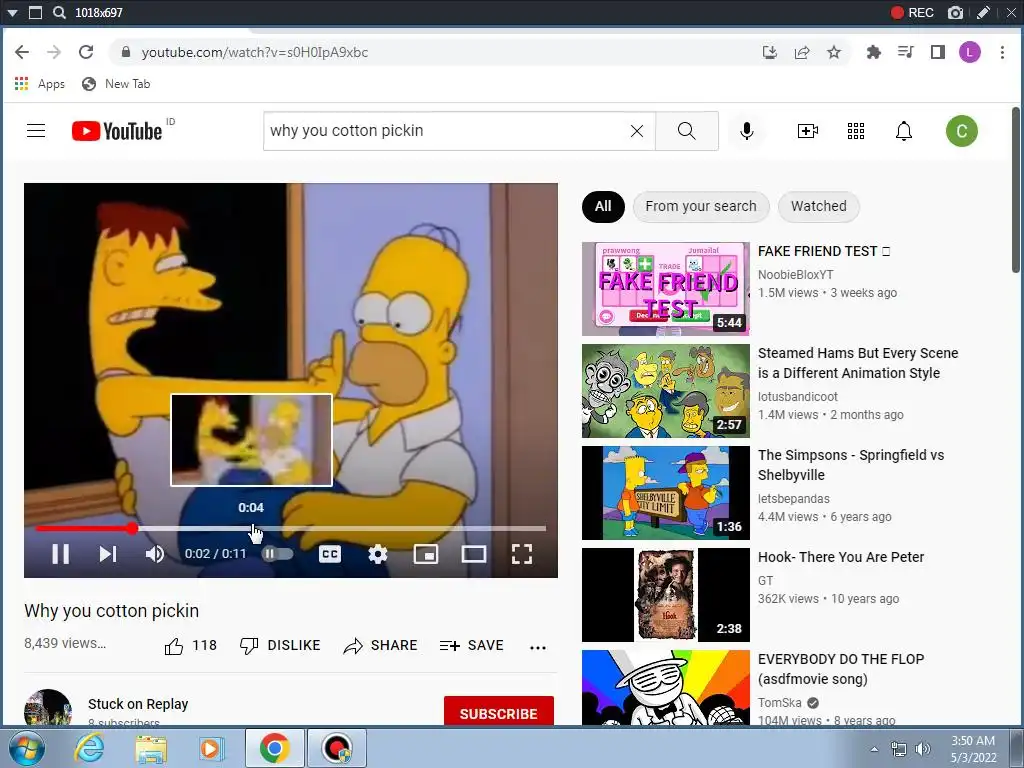Open FAKE FRIEND TEST video thumbnail
The height and width of the screenshot is (768, 1024).
[x=665, y=289]
